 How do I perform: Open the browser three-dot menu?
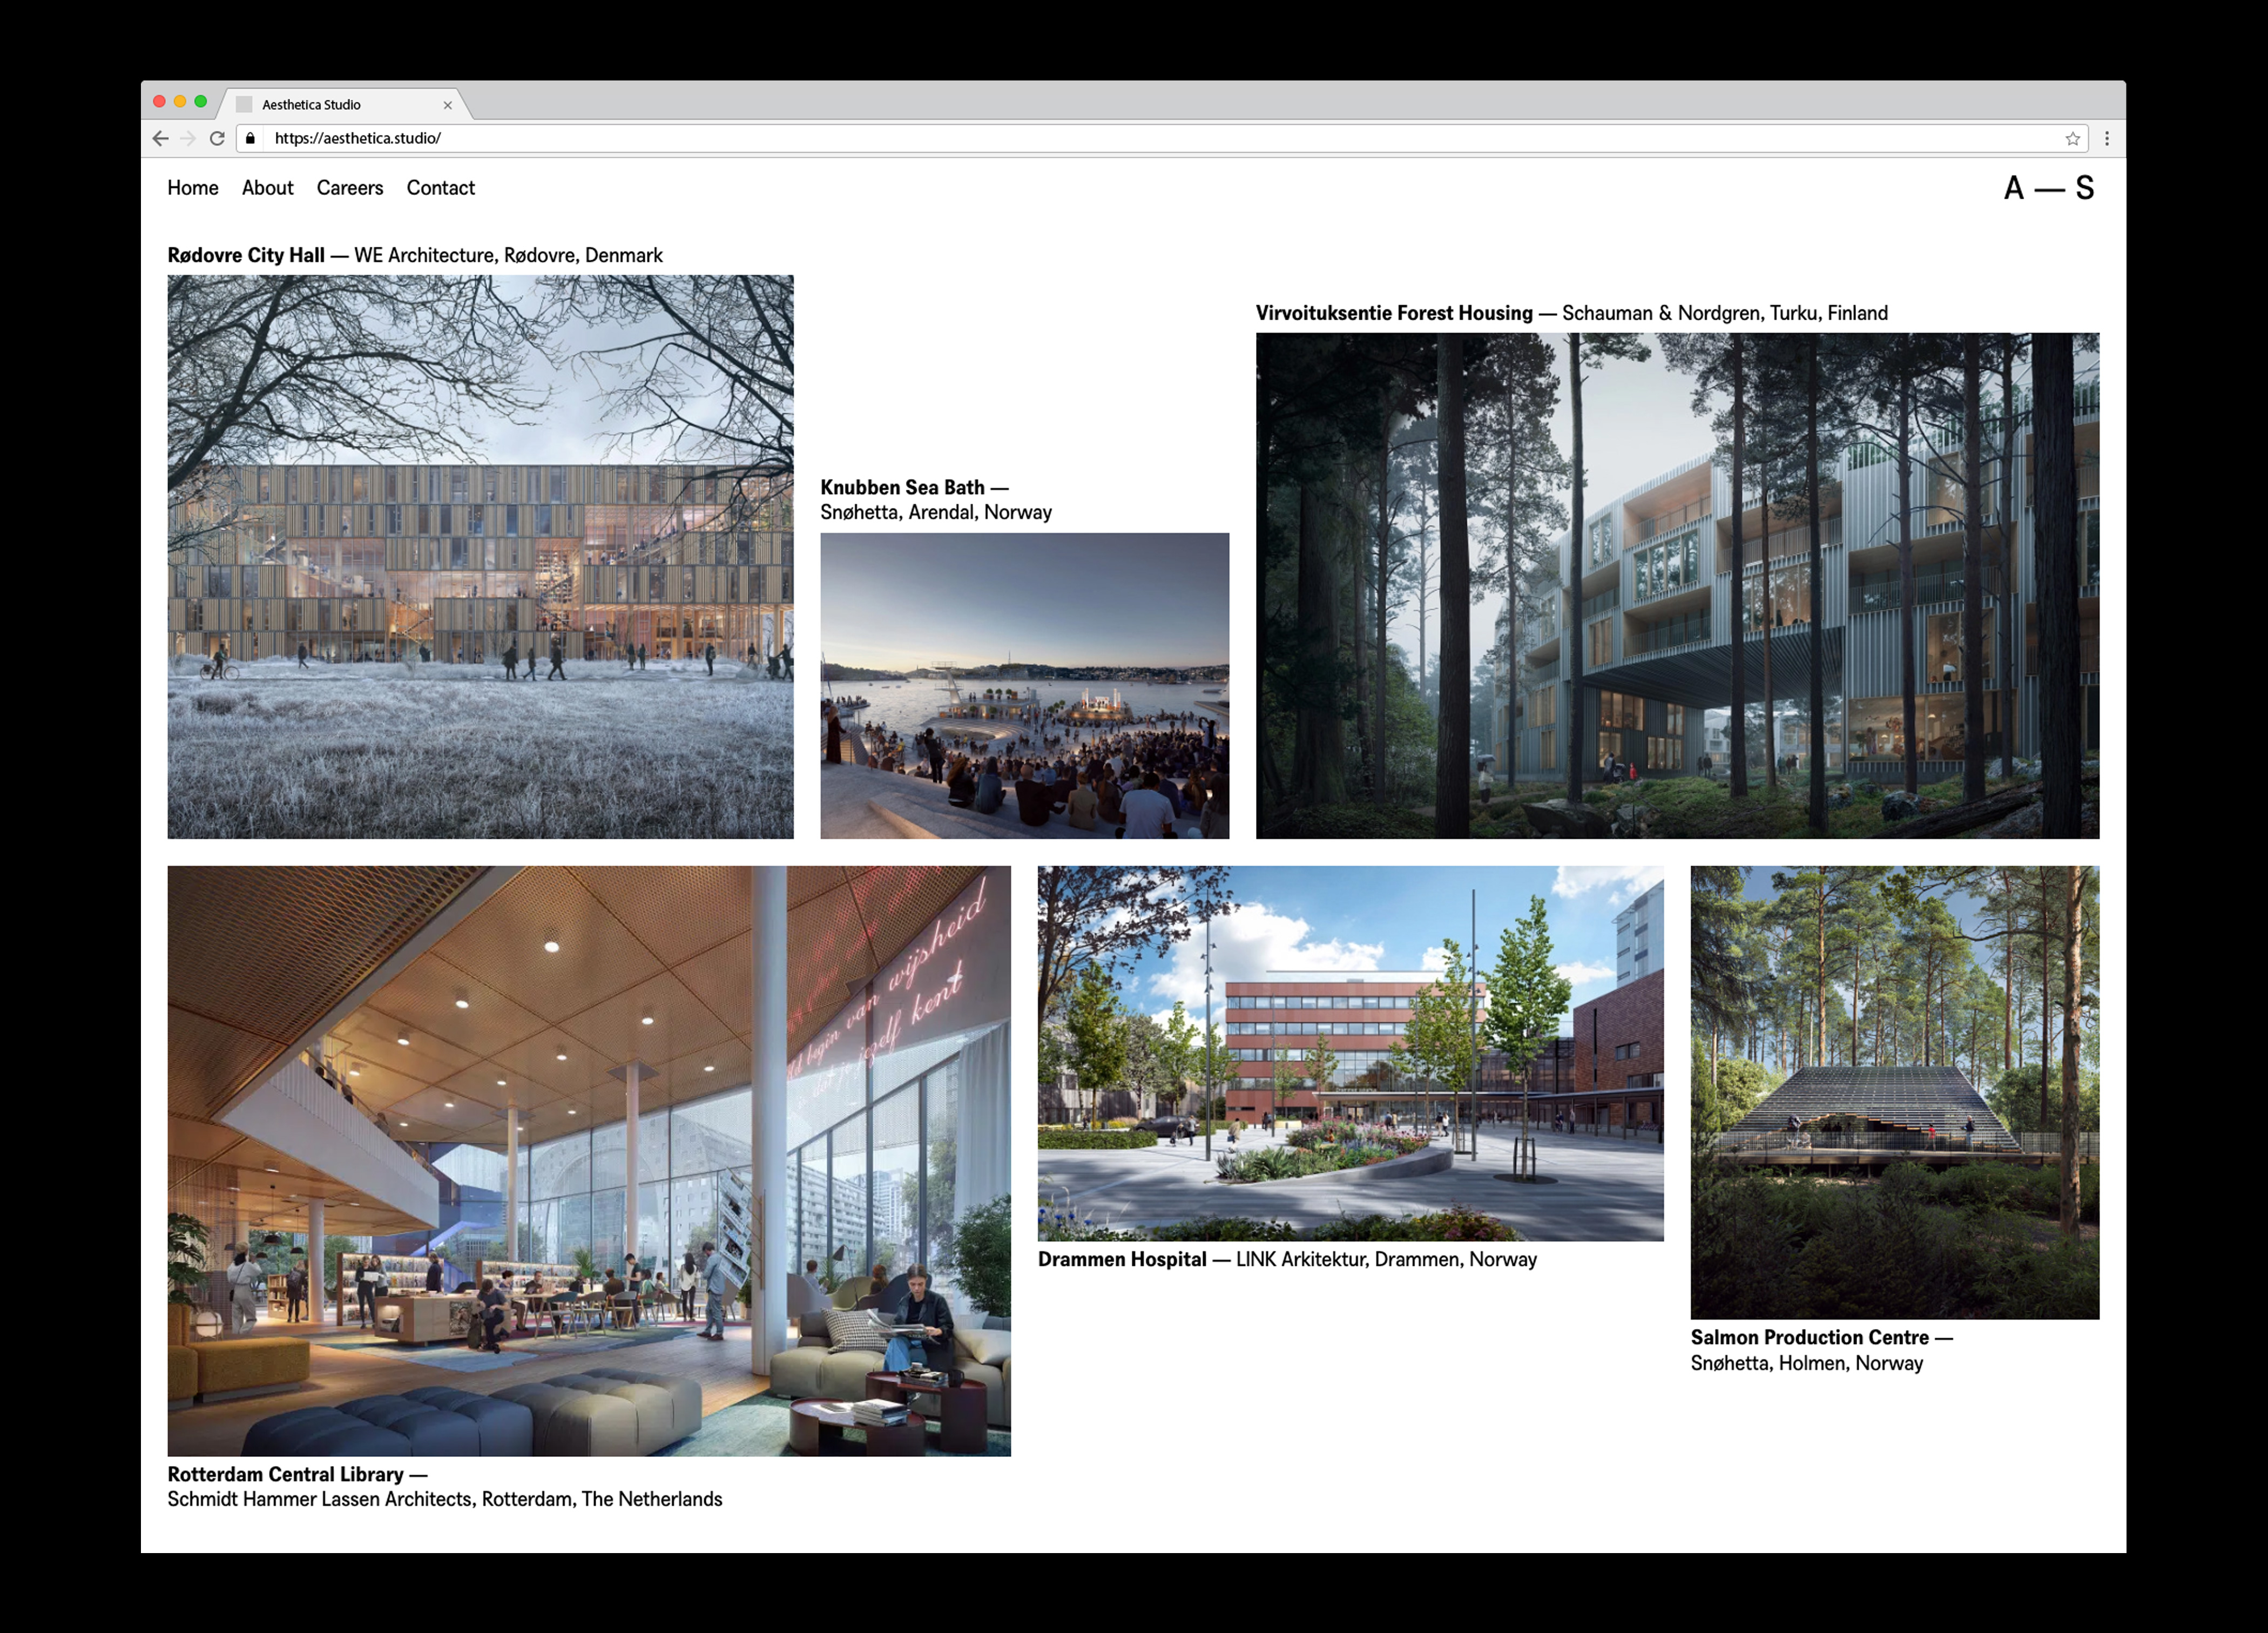coord(2106,139)
